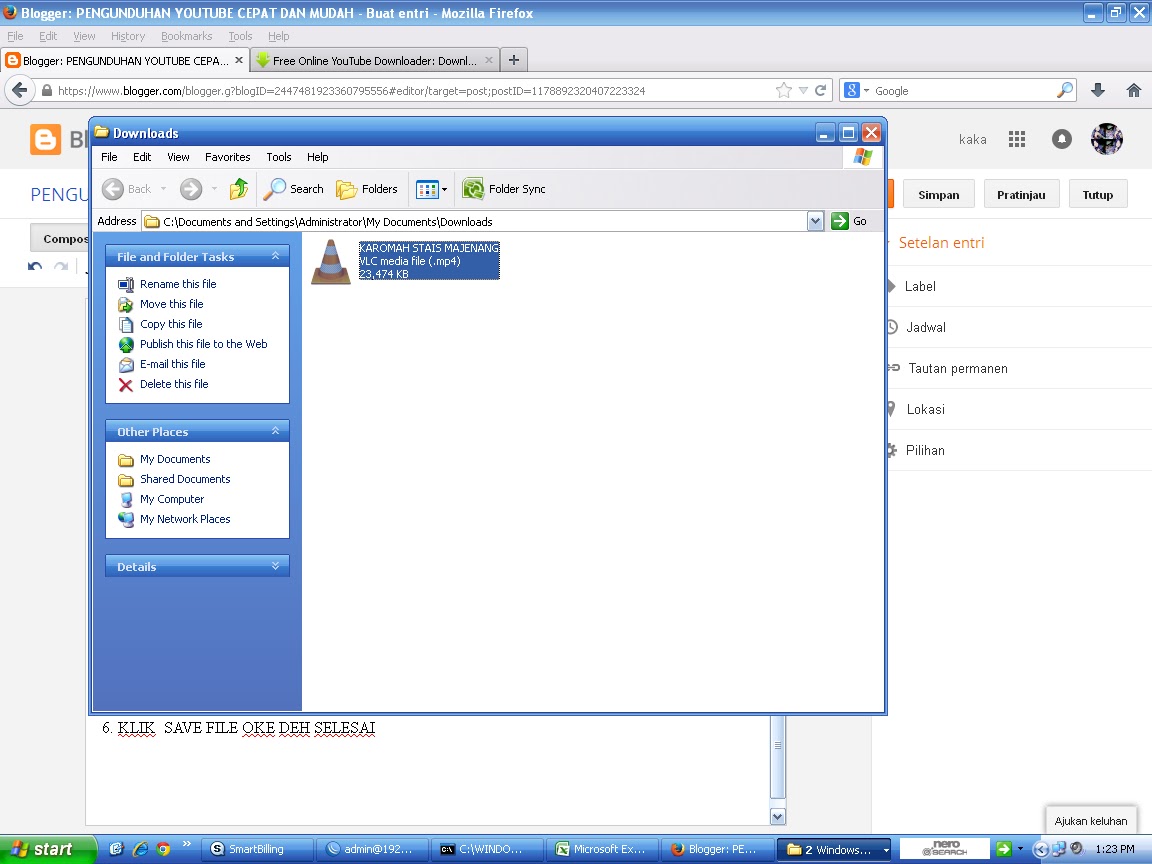Switch to Free Online YouTube Downloader tab
The image size is (1152, 864).
[375, 60]
